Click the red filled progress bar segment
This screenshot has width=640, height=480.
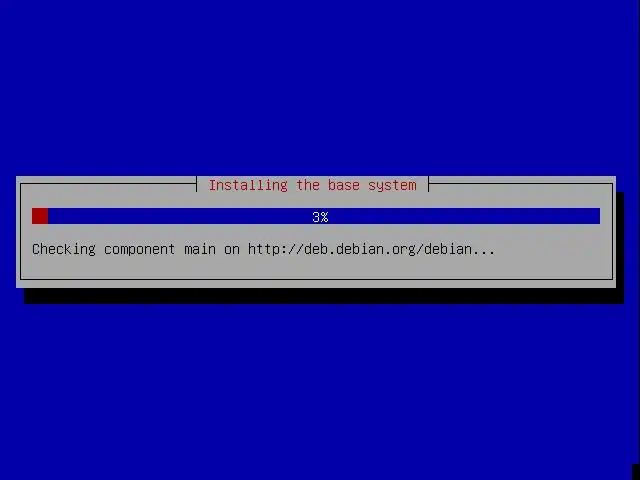(40, 216)
